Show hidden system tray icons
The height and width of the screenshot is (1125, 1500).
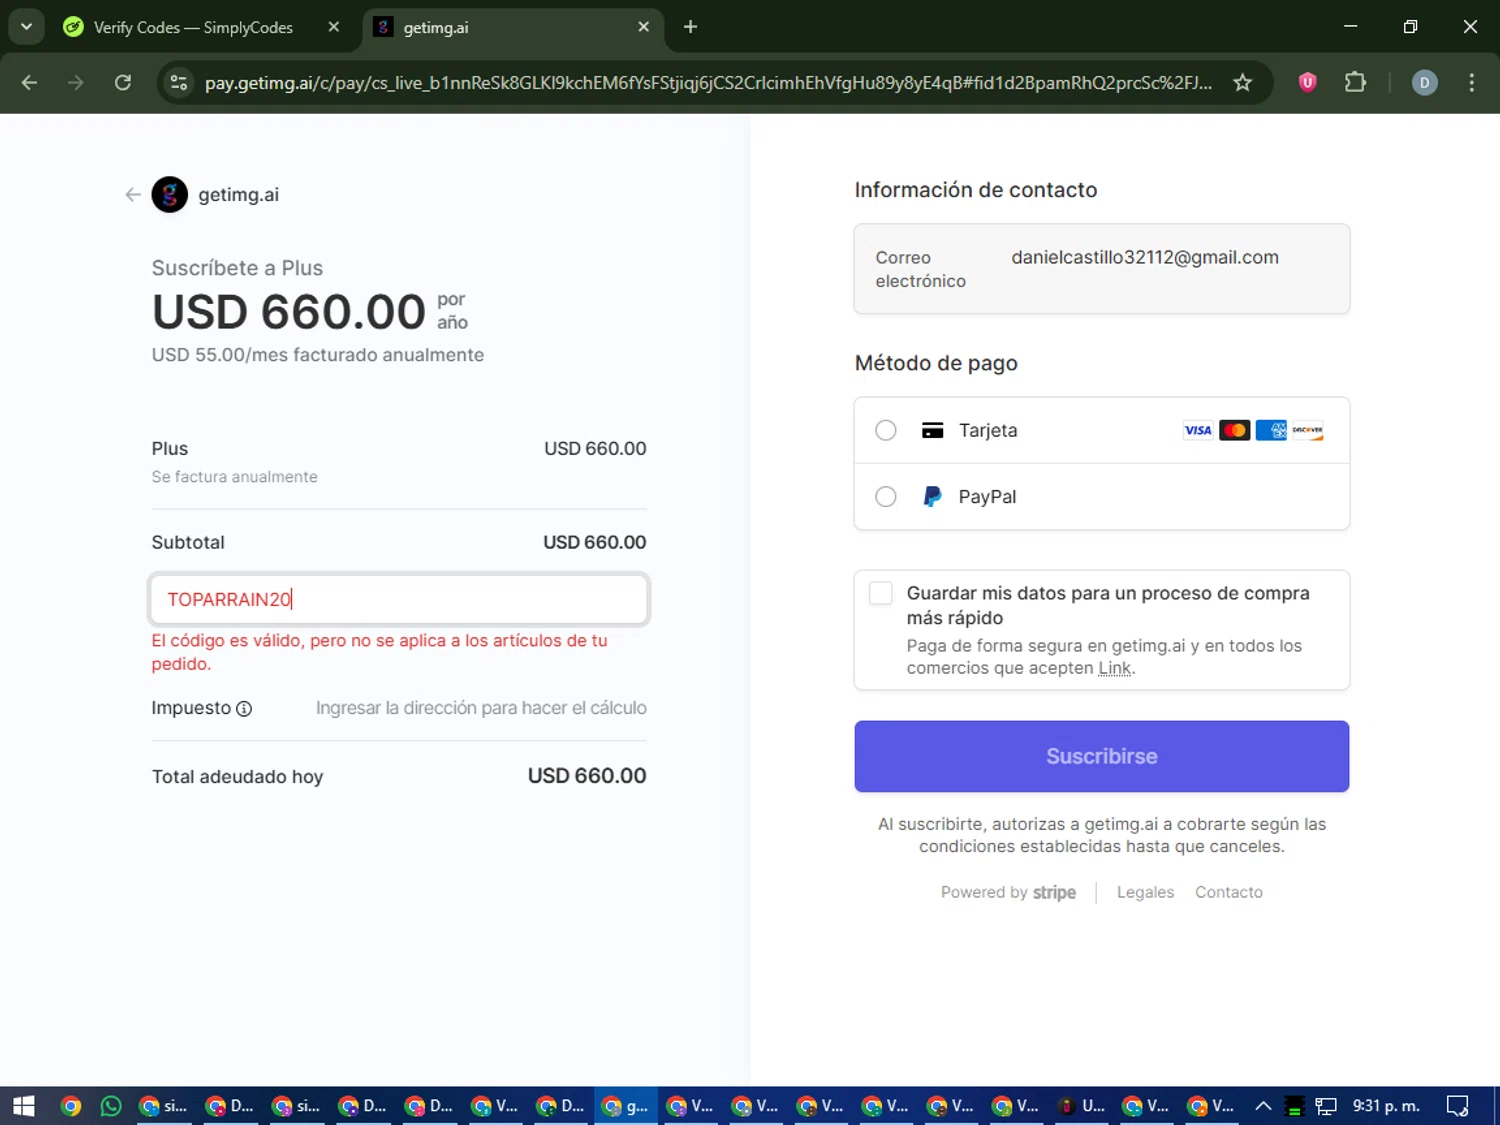click(x=1263, y=1106)
